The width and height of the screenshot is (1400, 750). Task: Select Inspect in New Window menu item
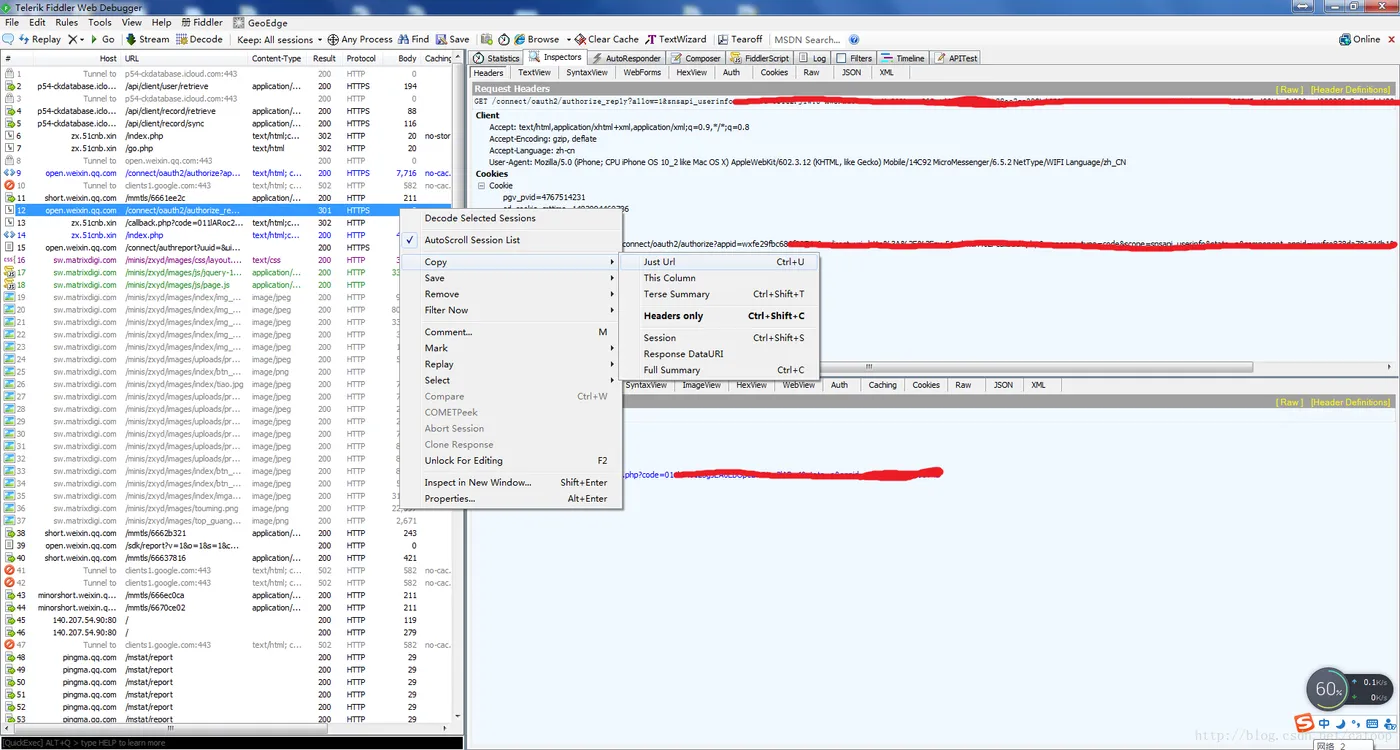pos(510,482)
